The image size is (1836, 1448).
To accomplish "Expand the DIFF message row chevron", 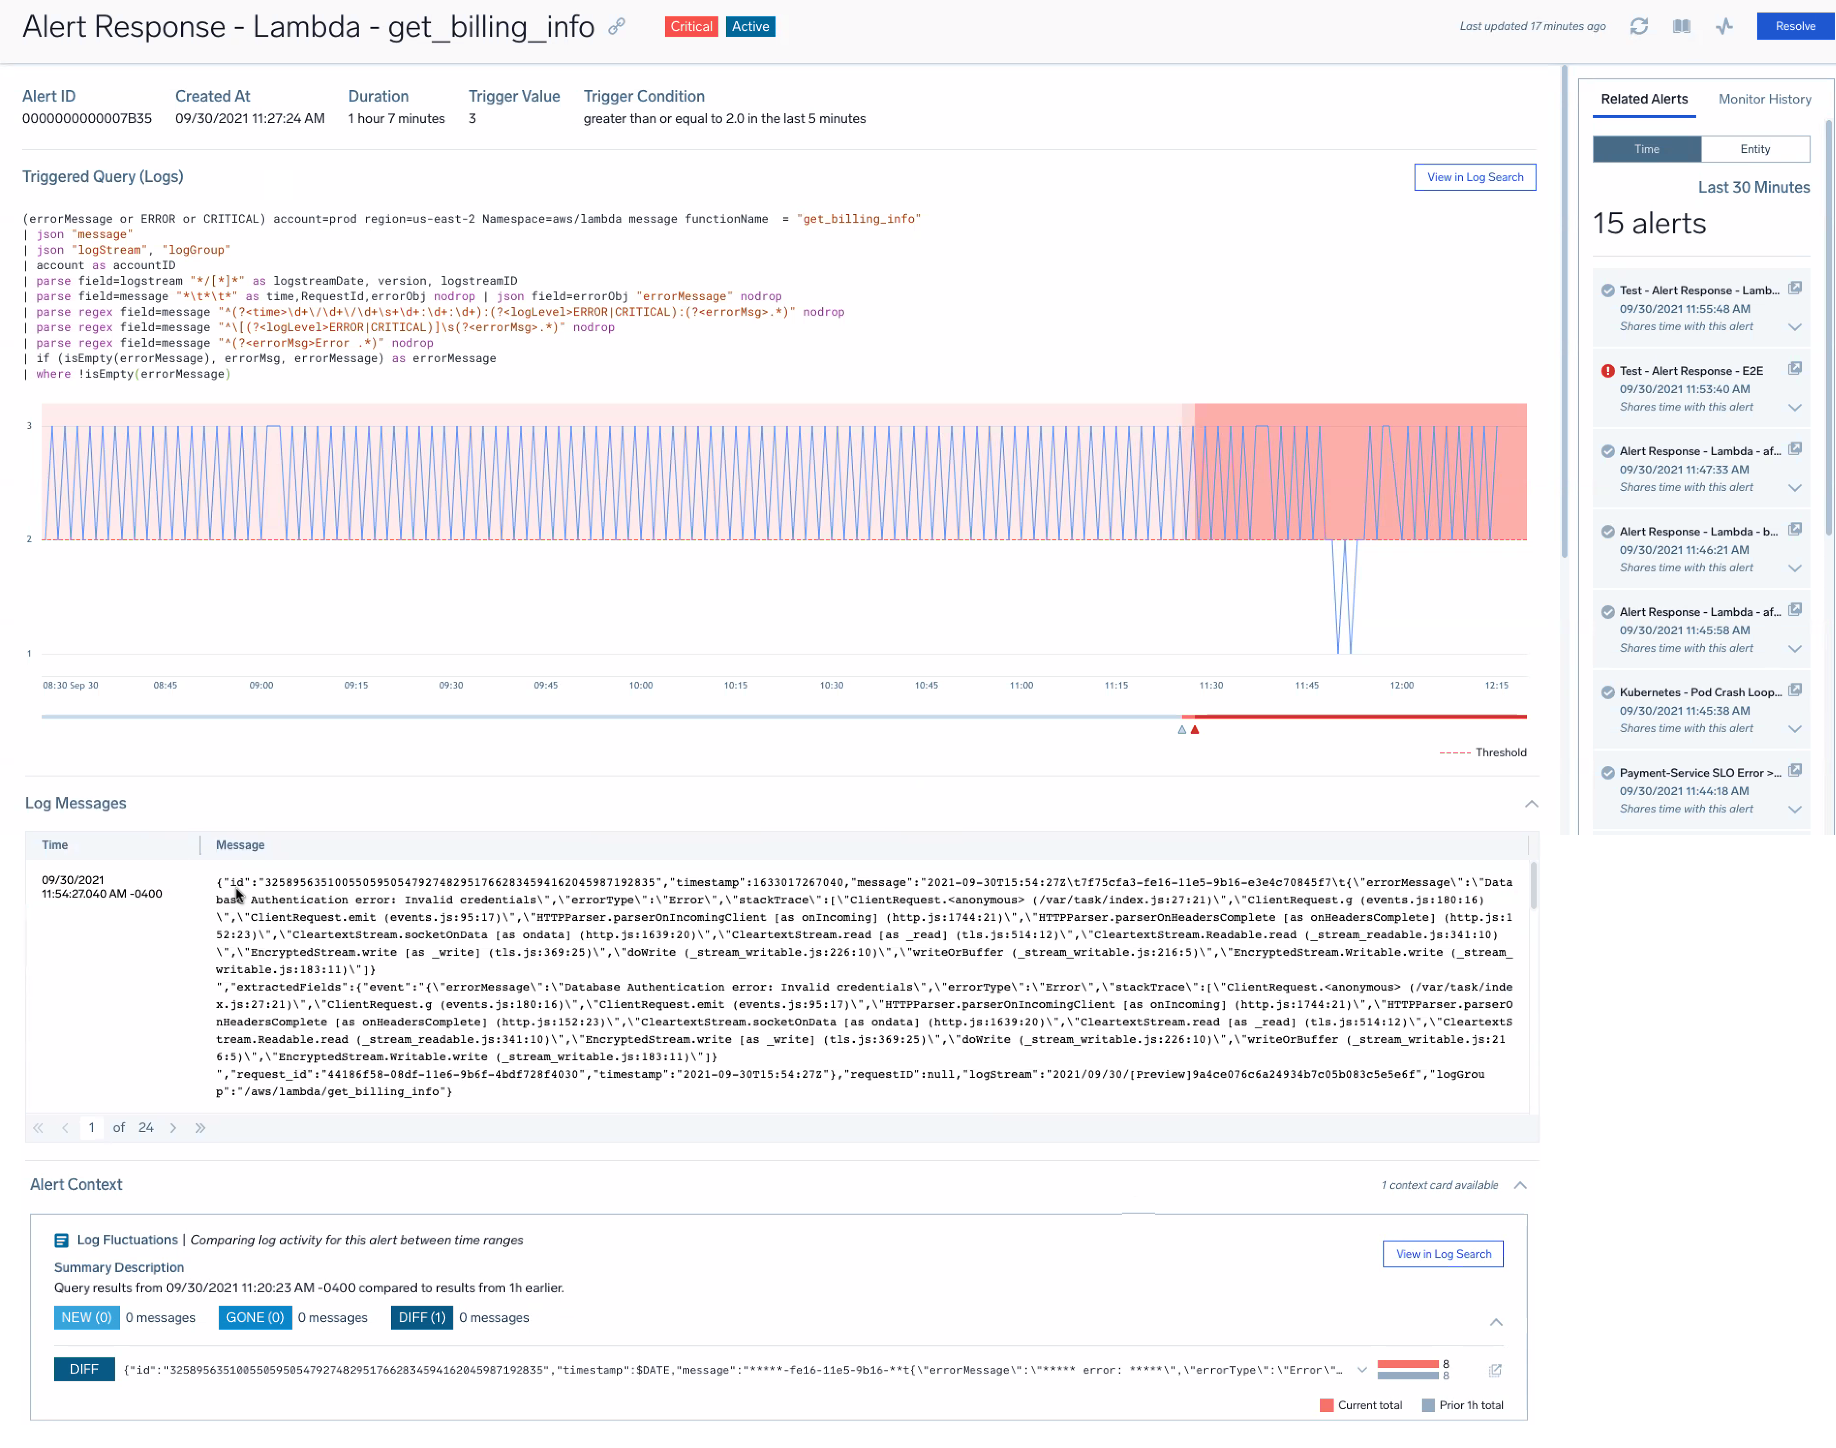I will tap(1360, 1369).
